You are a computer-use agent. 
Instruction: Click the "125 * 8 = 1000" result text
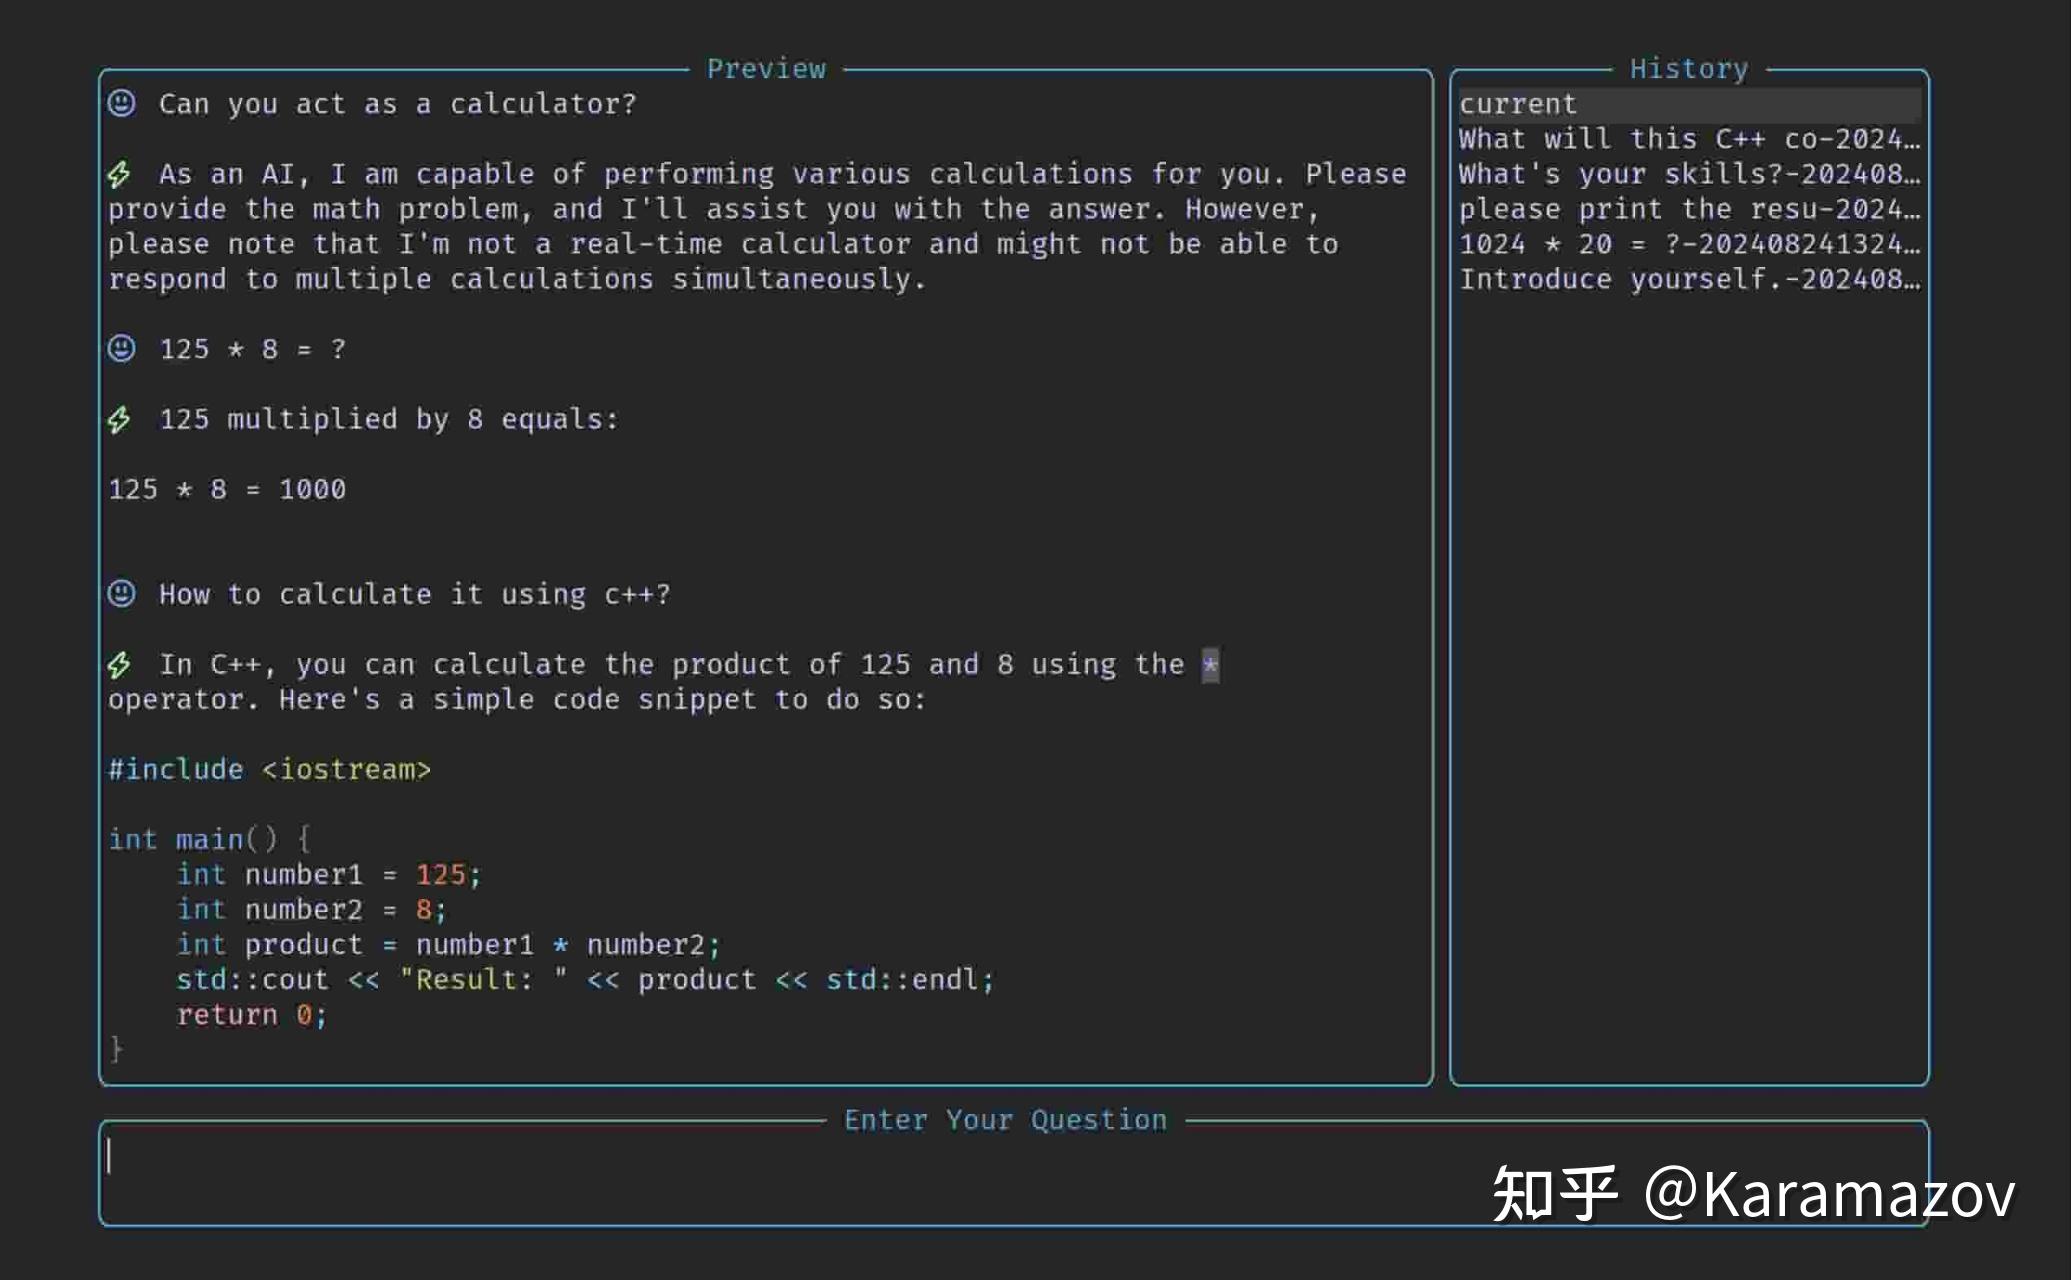click(227, 489)
